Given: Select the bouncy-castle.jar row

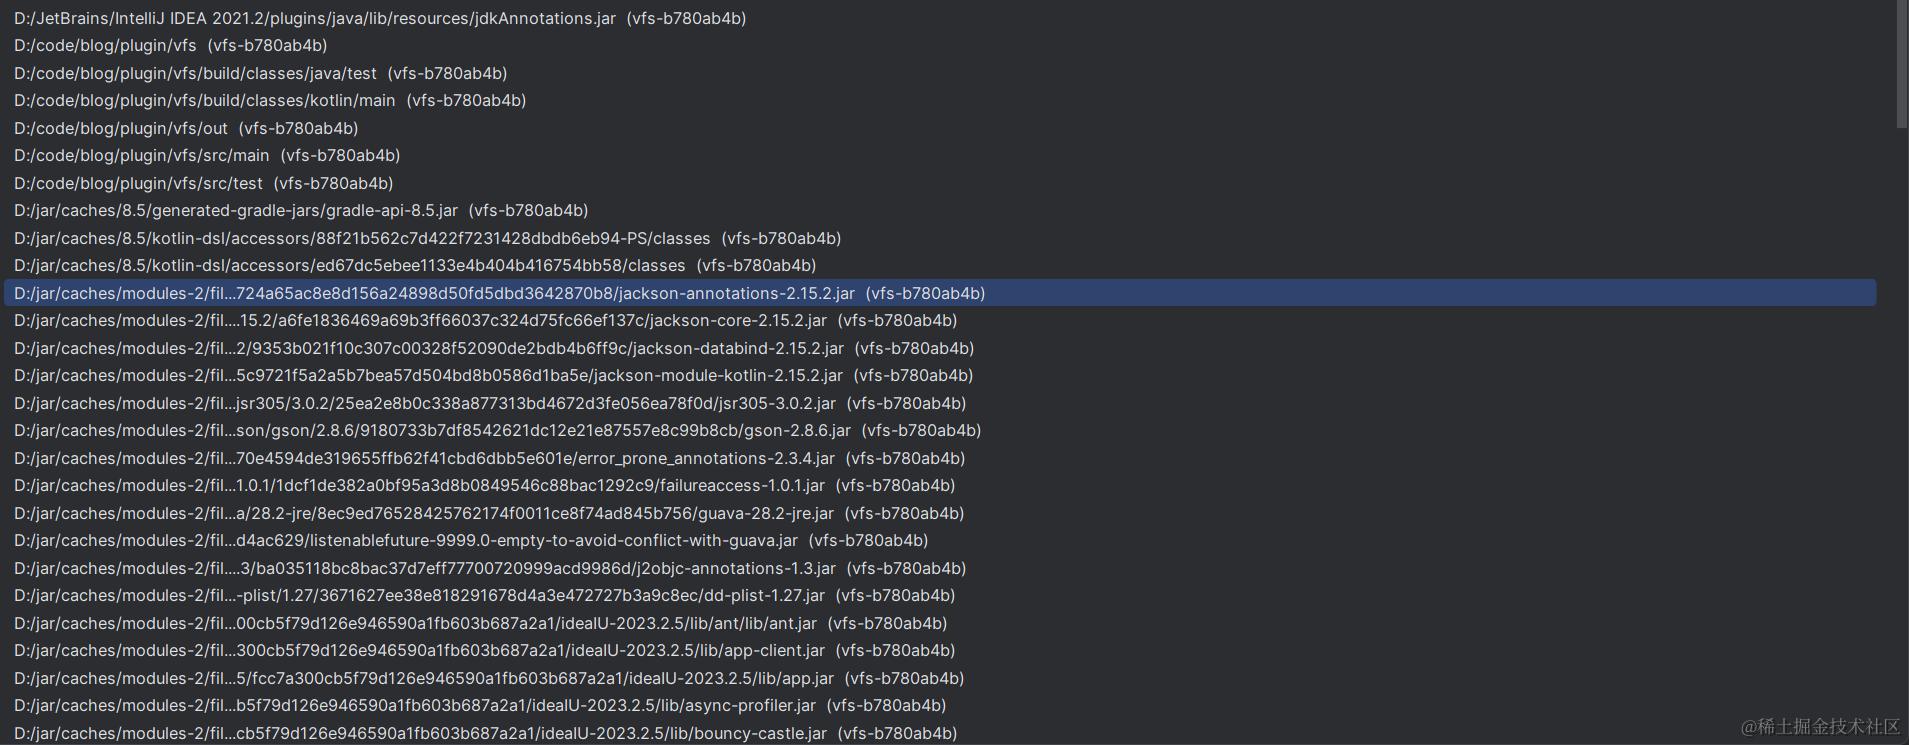Looking at the screenshot, I should 940,733.
